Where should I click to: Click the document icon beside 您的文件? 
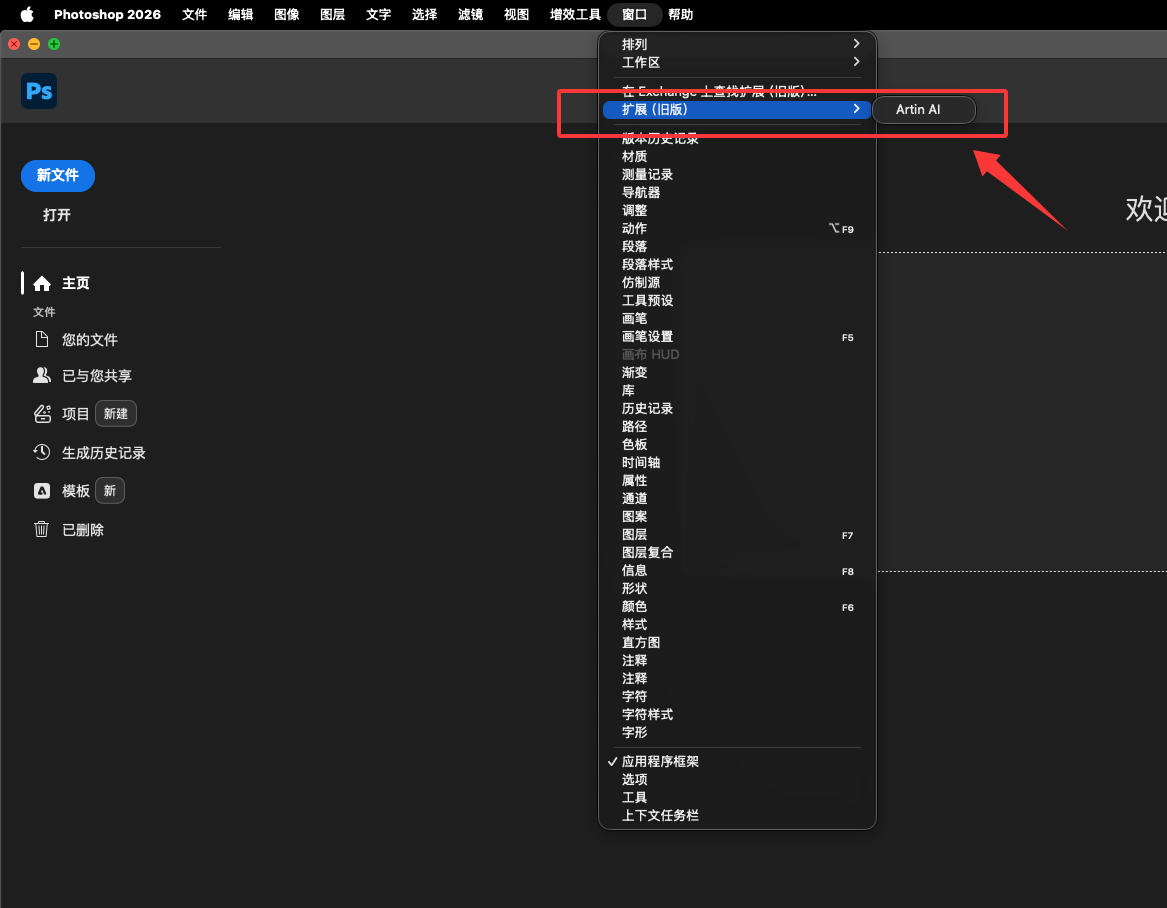[x=42, y=339]
